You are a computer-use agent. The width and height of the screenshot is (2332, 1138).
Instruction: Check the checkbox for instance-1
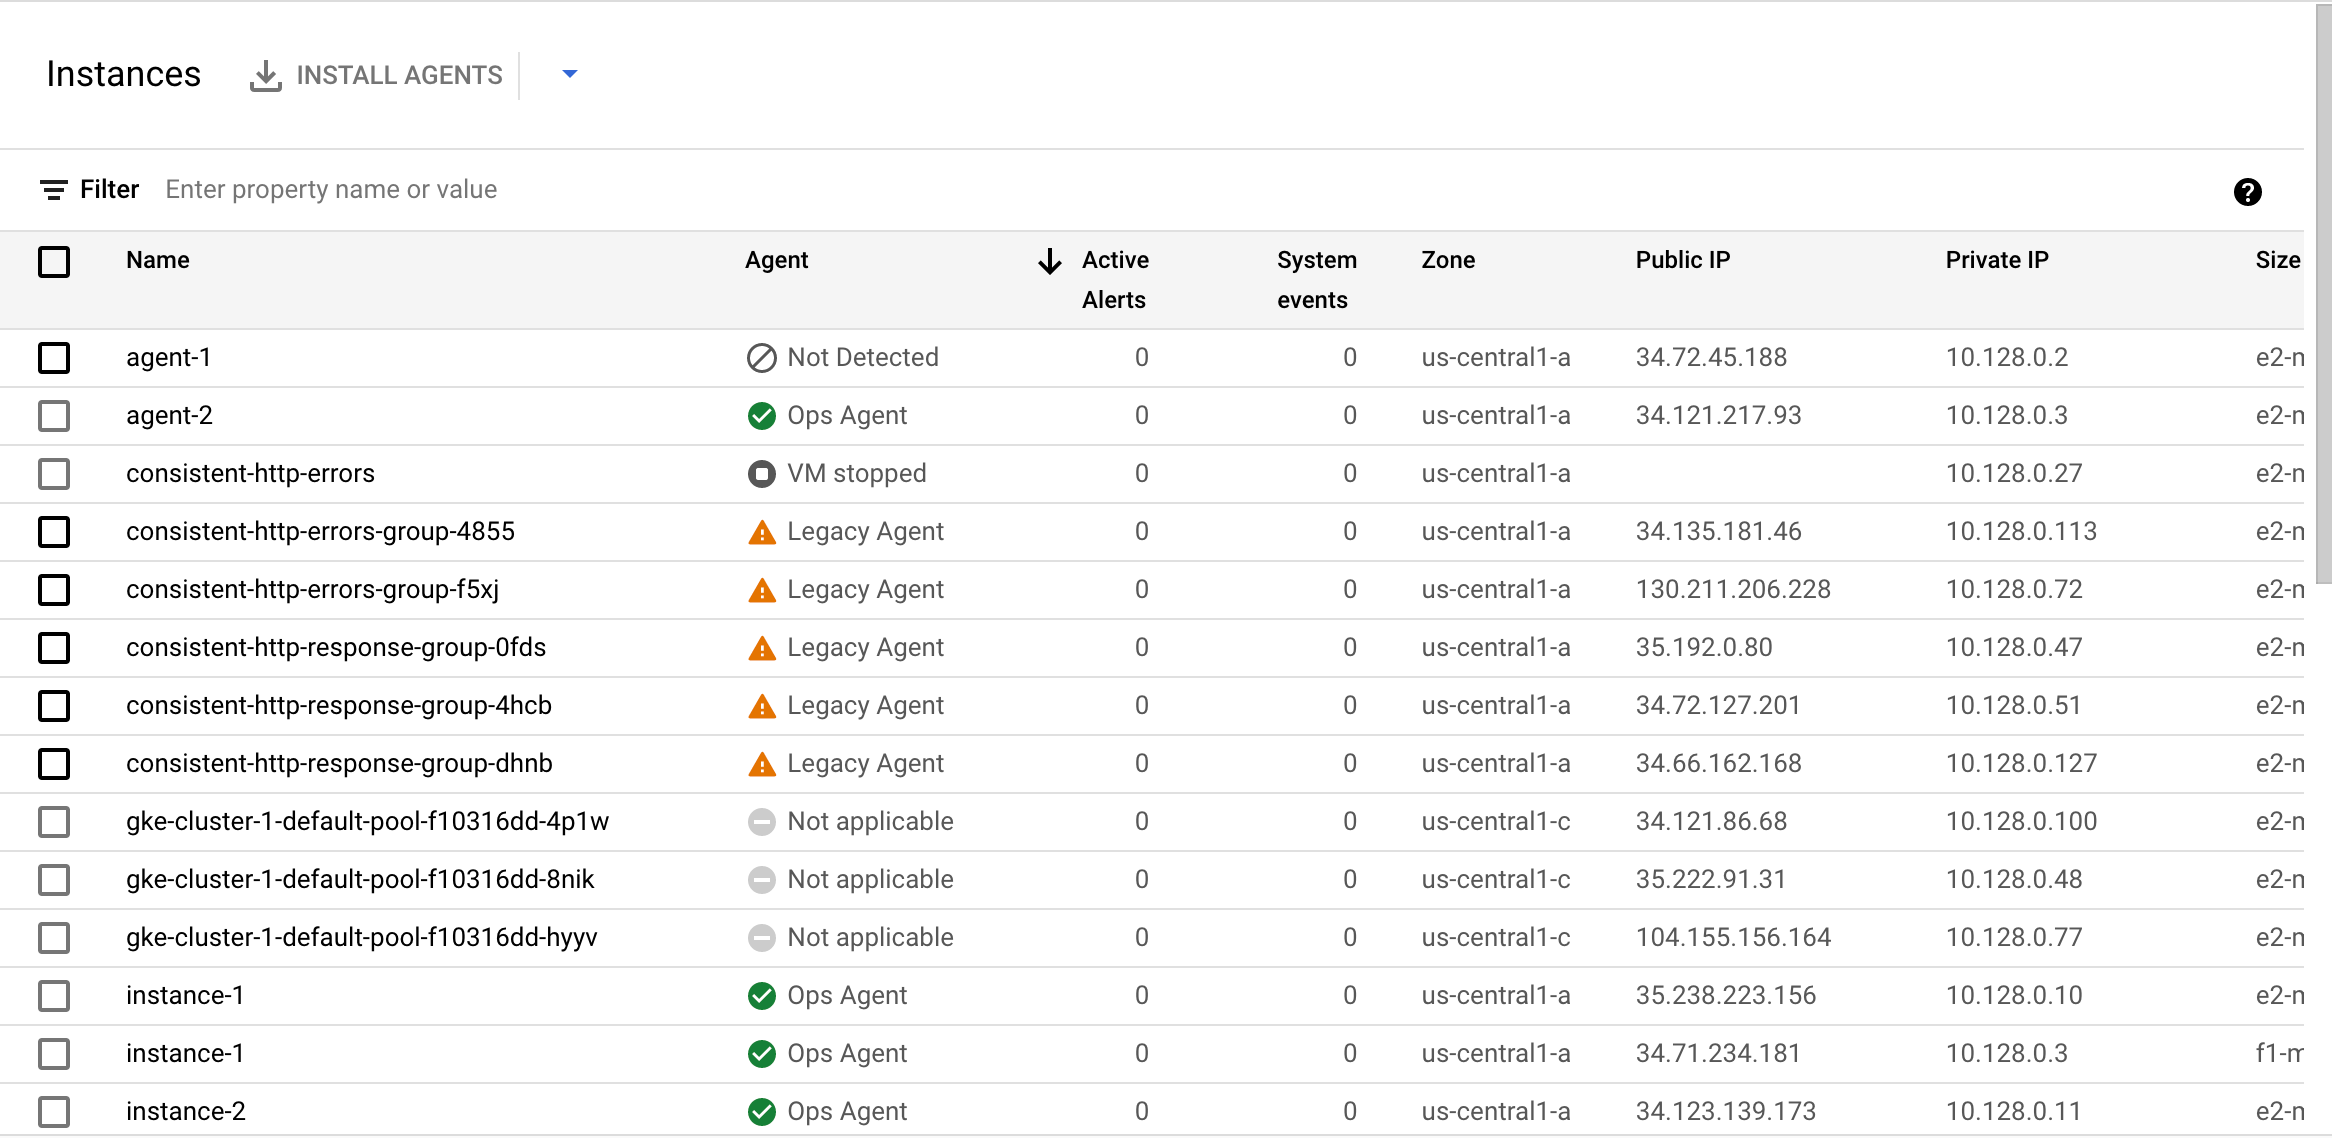(x=54, y=995)
